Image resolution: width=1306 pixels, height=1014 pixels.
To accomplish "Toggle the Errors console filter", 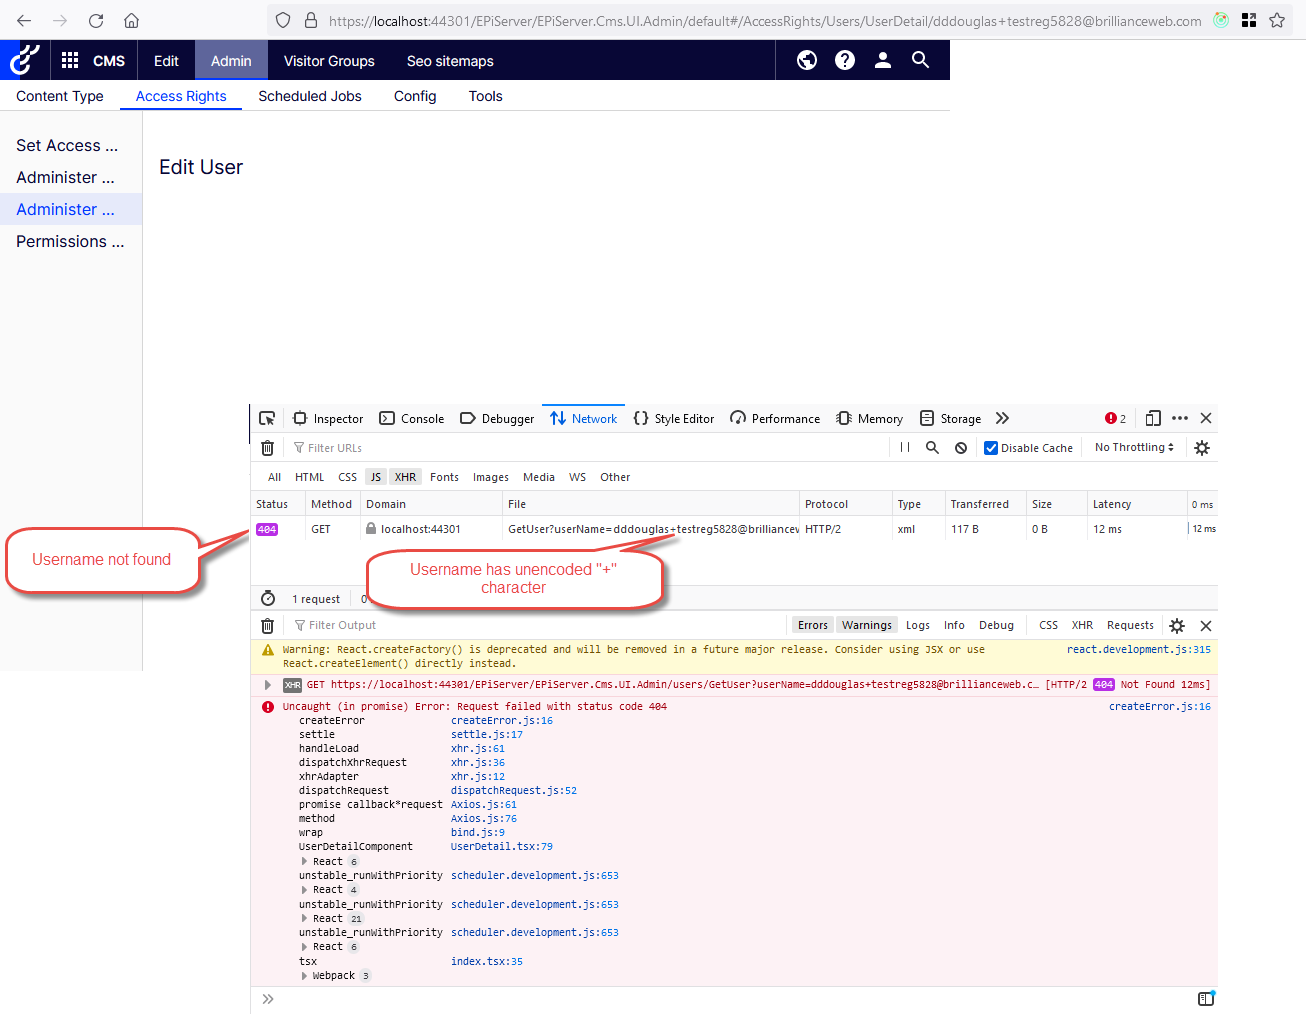I will coord(812,625).
